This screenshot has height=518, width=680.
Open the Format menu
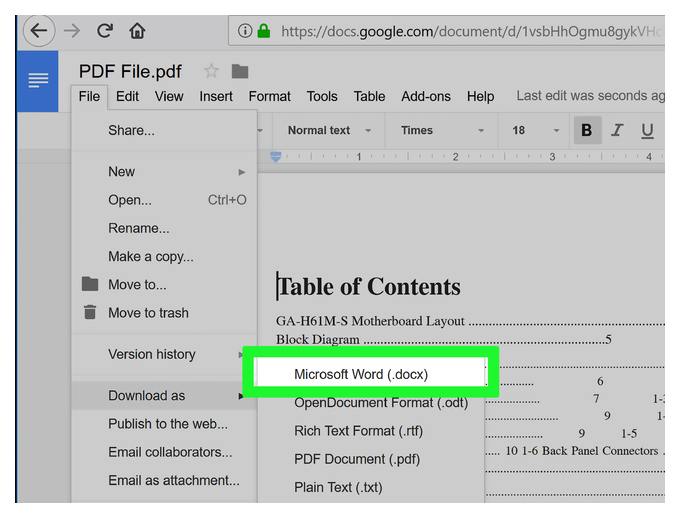click(x=269, y=96)
